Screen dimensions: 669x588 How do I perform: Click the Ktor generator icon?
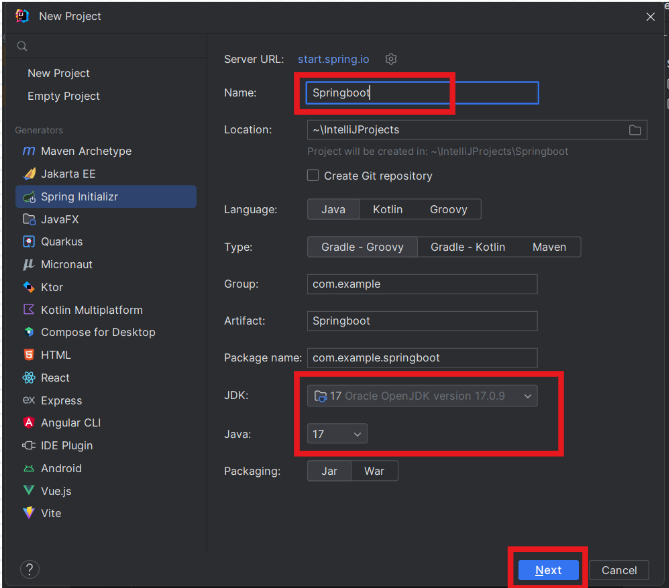(29, 287)
